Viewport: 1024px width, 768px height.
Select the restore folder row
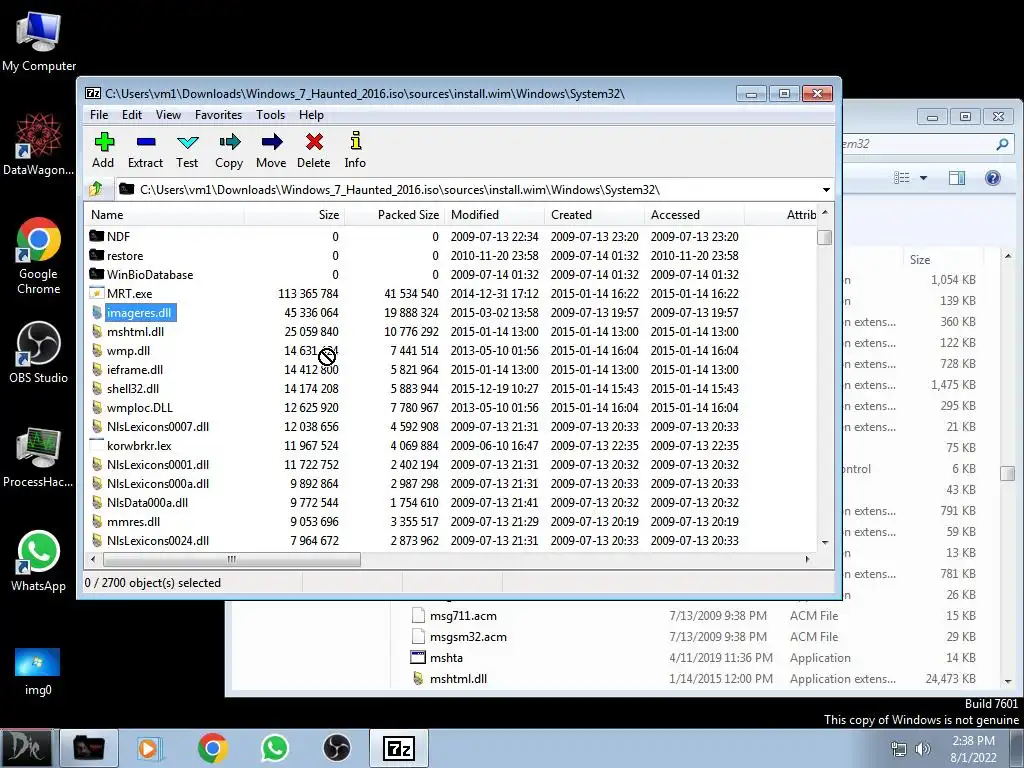pos(451,256)
